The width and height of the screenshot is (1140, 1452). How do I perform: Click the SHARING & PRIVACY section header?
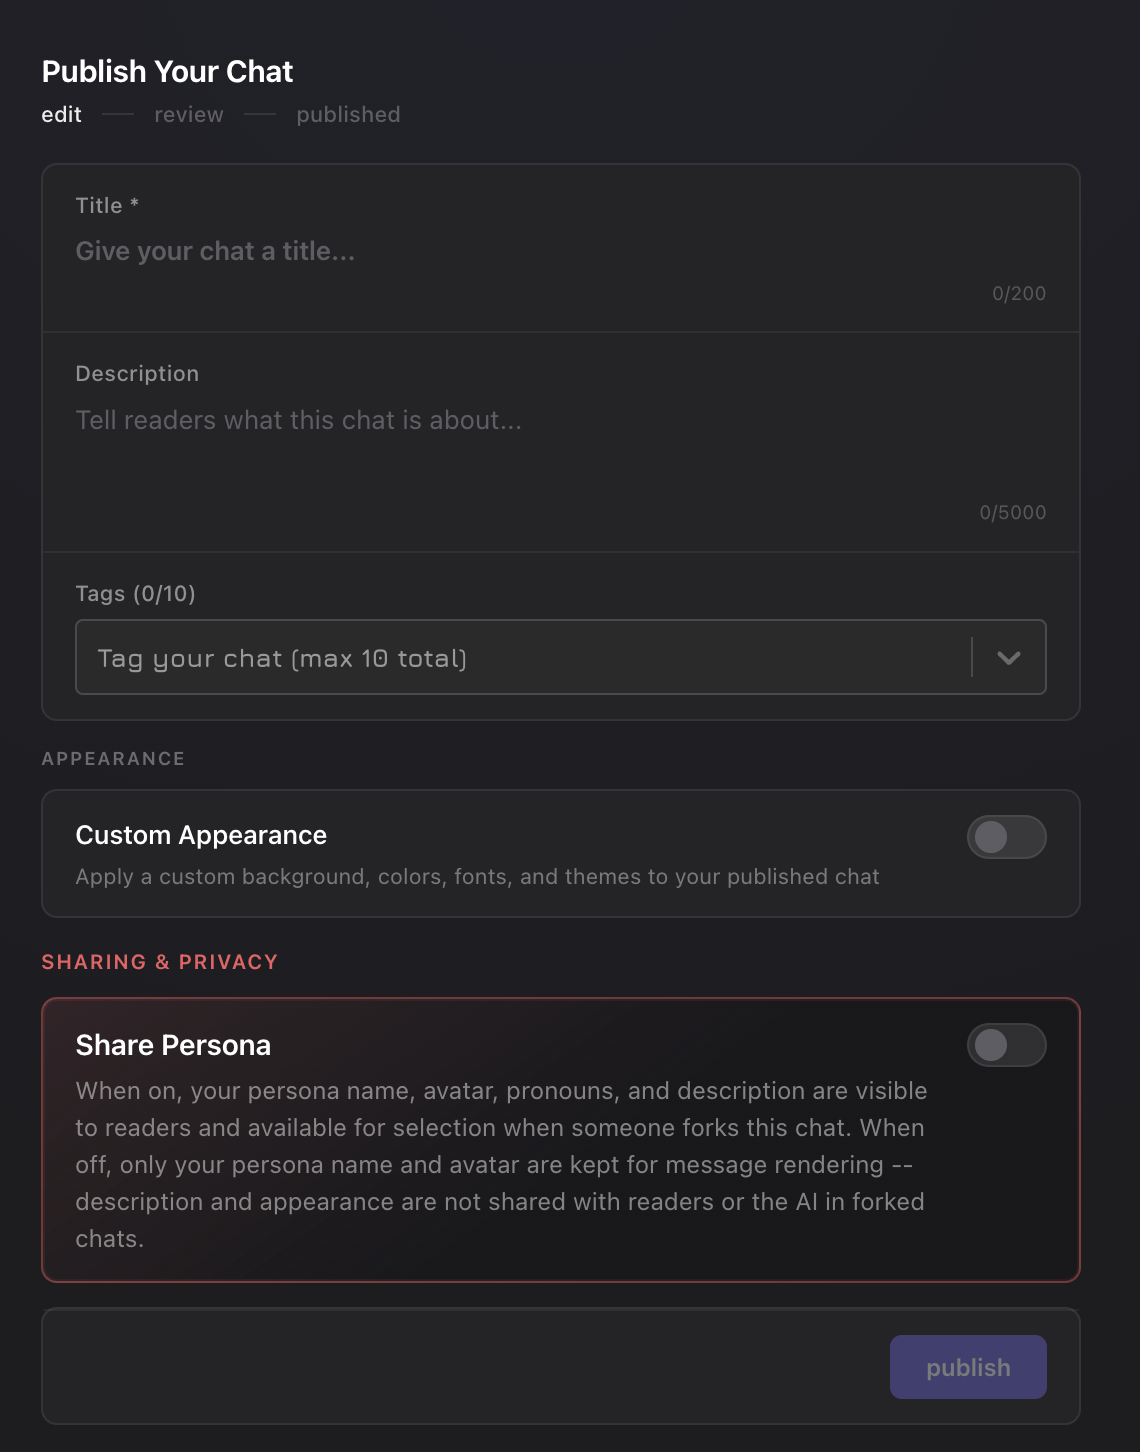pyautogui.click(x=159, y=961)
